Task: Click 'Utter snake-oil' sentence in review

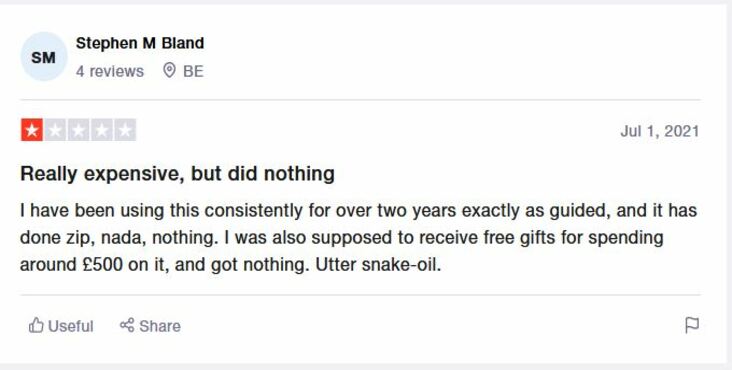Action: coord(378,265)
